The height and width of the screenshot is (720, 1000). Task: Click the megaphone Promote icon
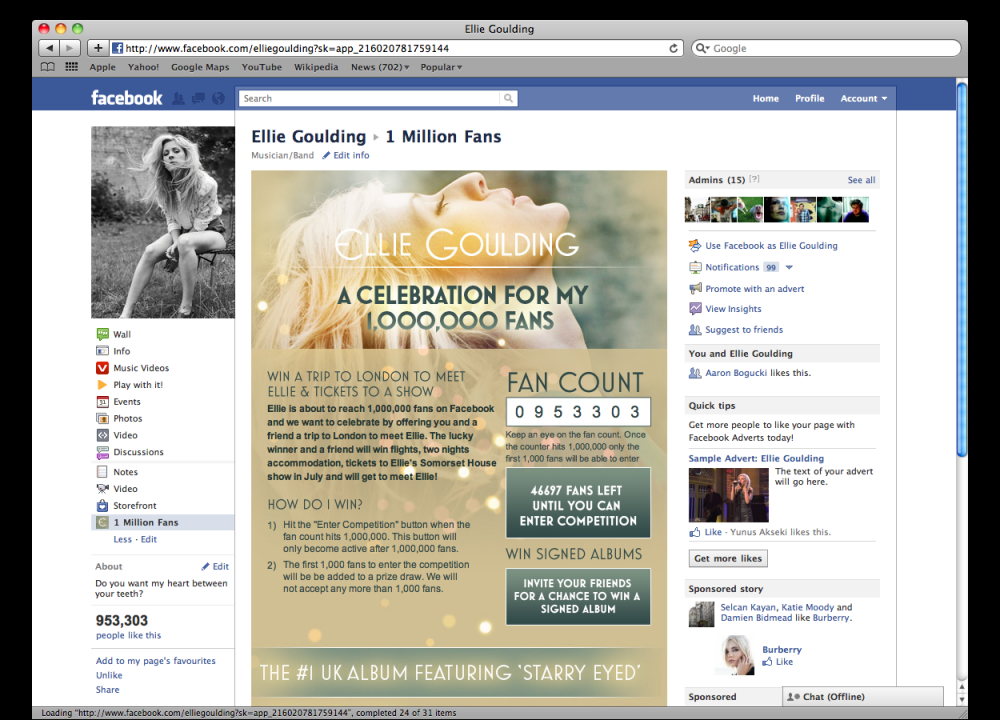pos(695,288)
